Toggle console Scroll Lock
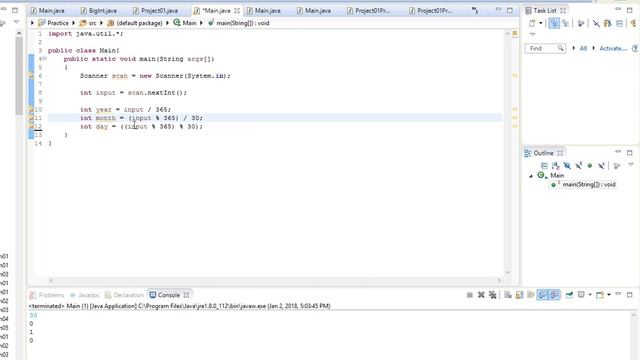The height and width of the screenshot is (360, 640). coord(519,295)
